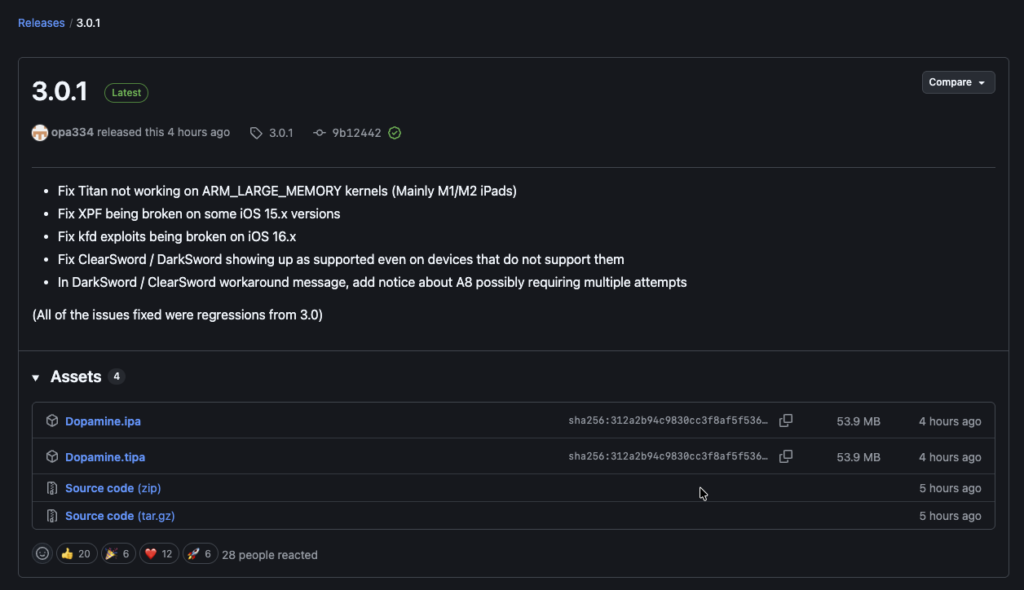Click the package icon beside Dopamine.ipa
The image size is (1024, 590).
tap(52, 421)
